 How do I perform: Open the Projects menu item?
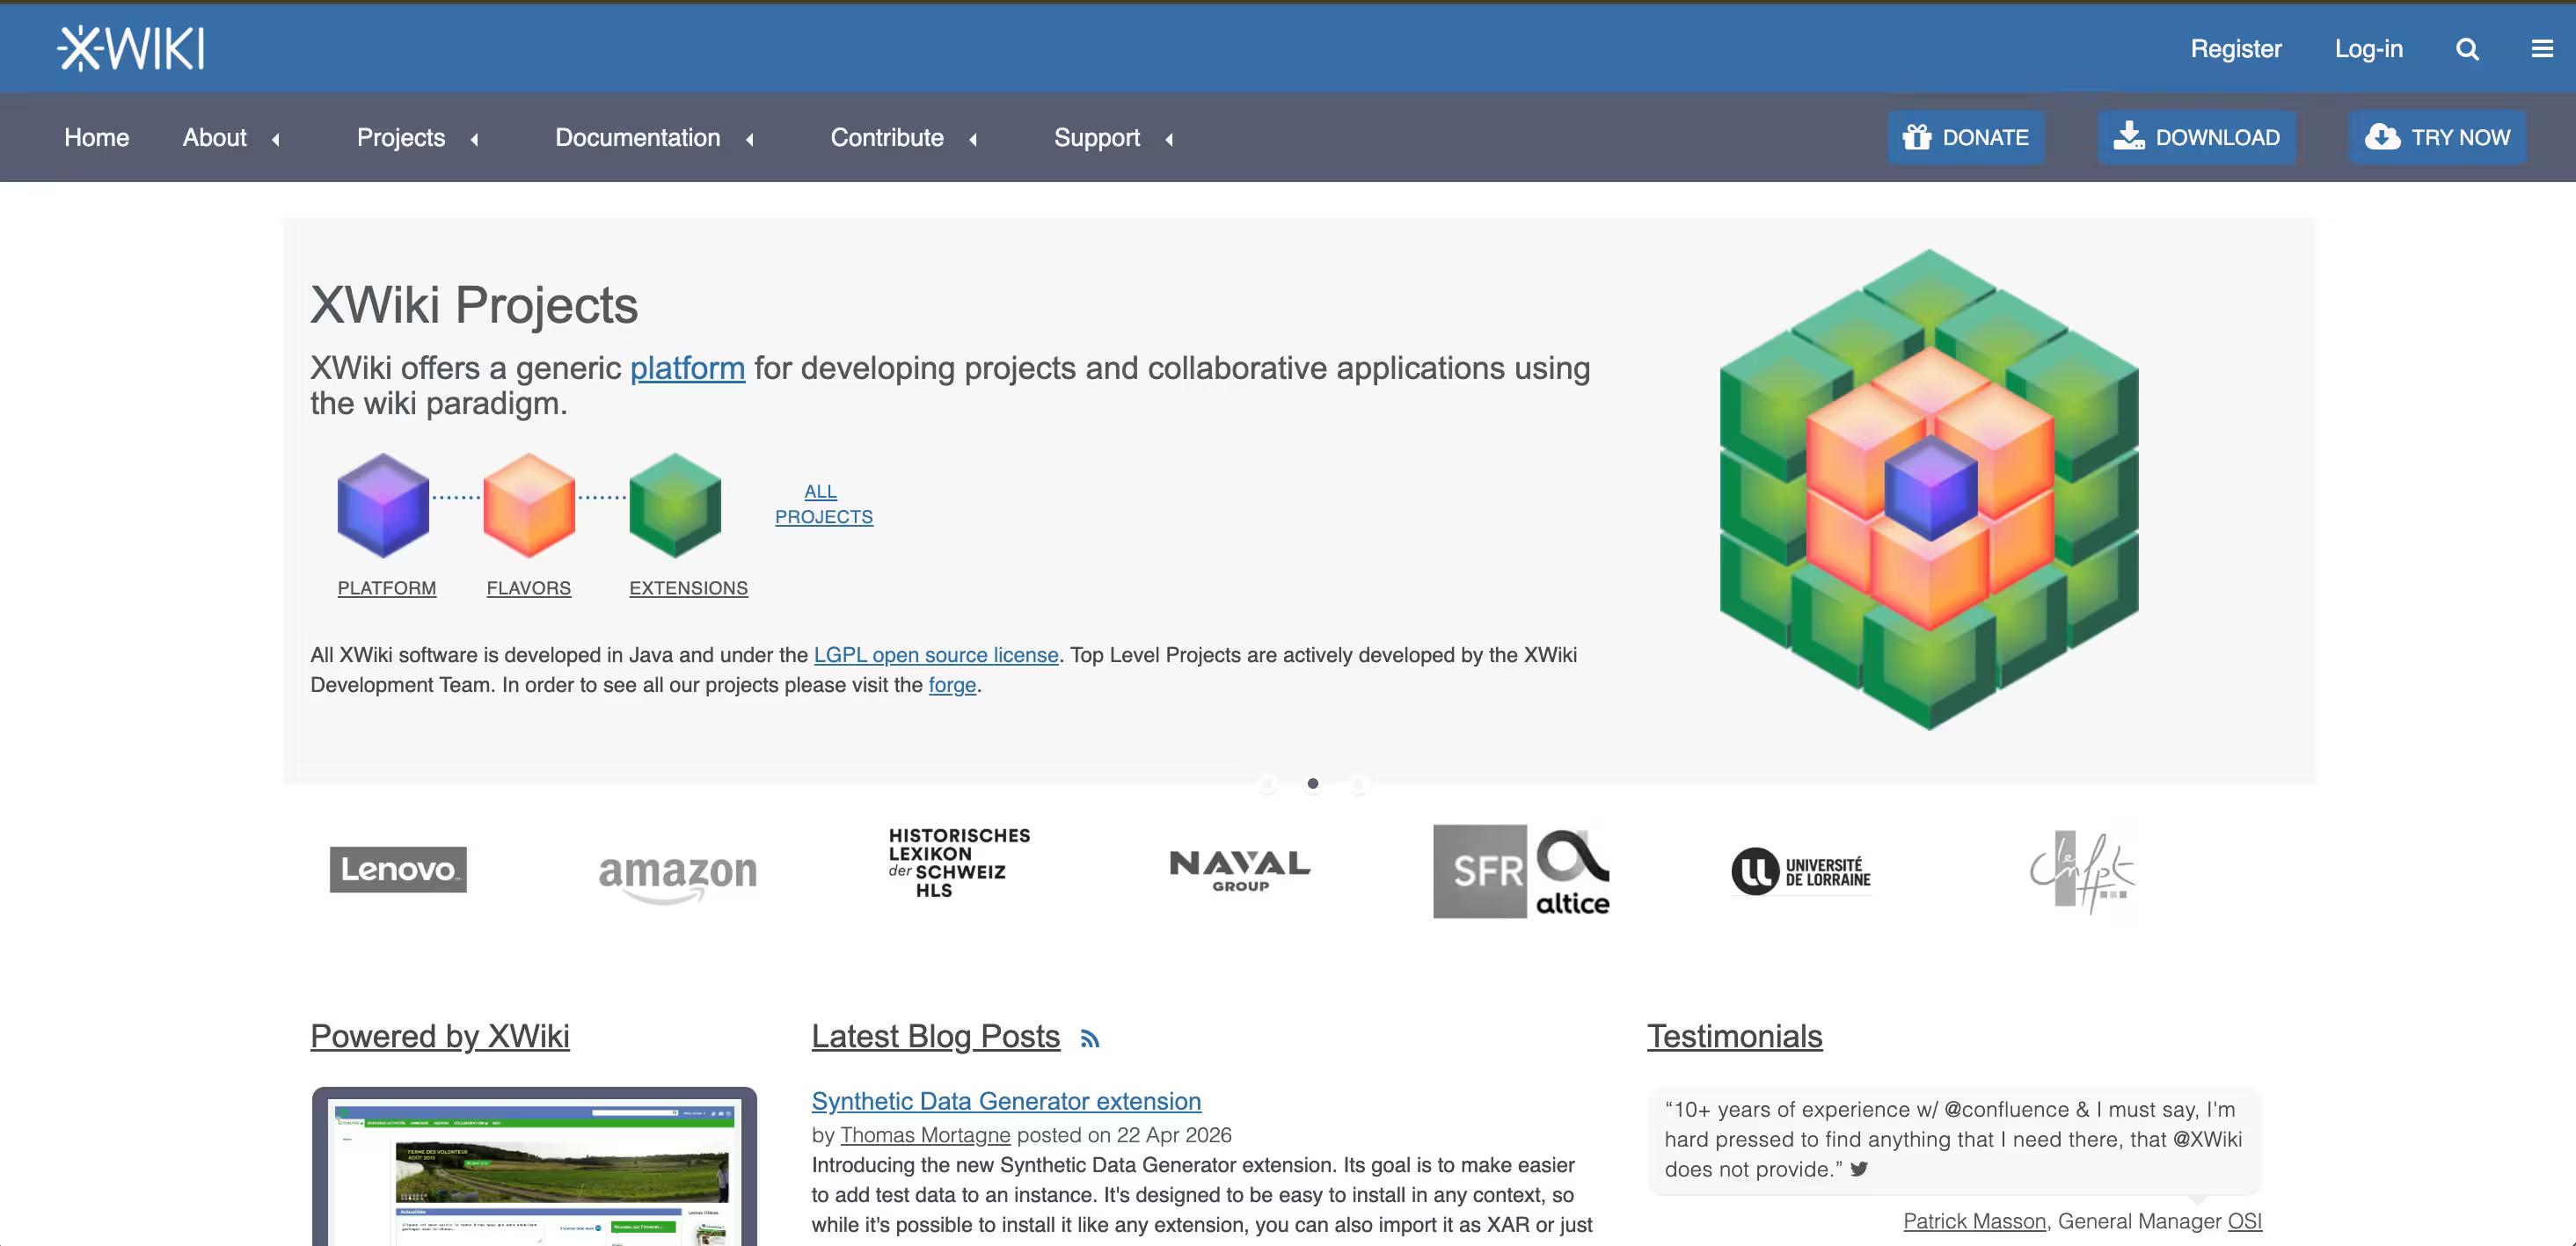pyautogui.click(x=401, y=137)
